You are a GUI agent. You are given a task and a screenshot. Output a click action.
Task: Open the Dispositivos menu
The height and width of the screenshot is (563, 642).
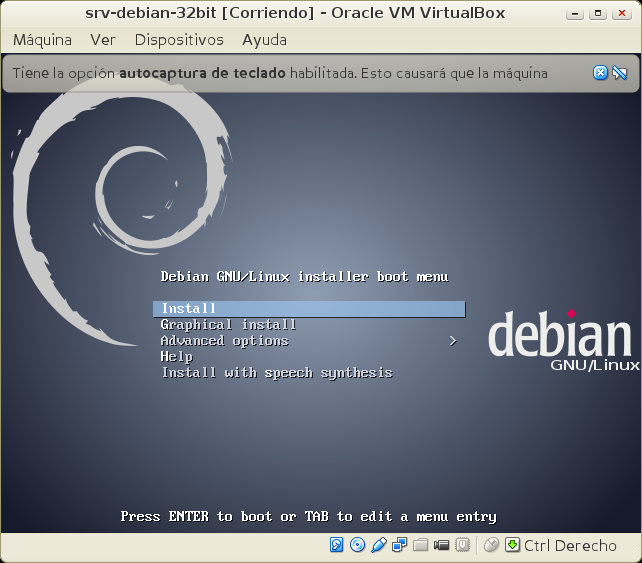tap(179, 40)
